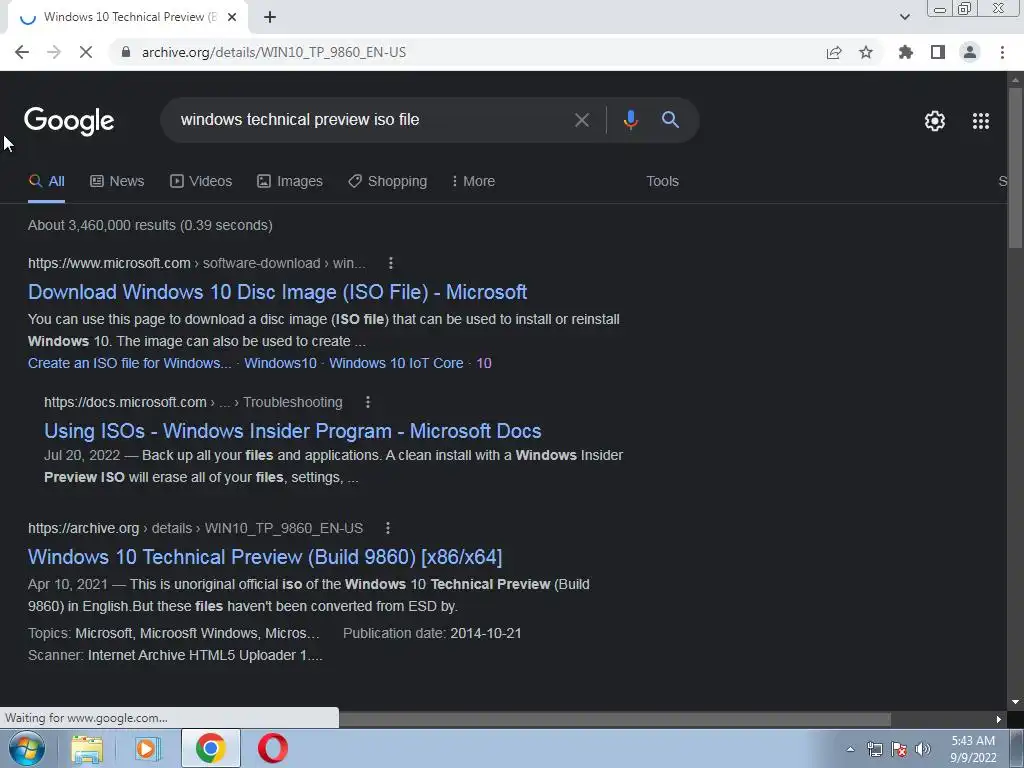The width and height of the screenshot is (1024, 768).
Task: Expand the tab search chevron
Action: click(904, 17)
